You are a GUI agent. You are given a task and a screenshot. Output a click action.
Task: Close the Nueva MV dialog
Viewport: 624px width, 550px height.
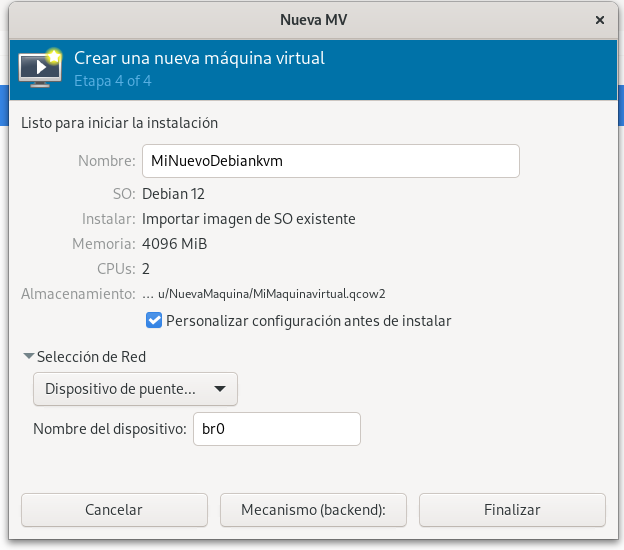tap(600, 20)
